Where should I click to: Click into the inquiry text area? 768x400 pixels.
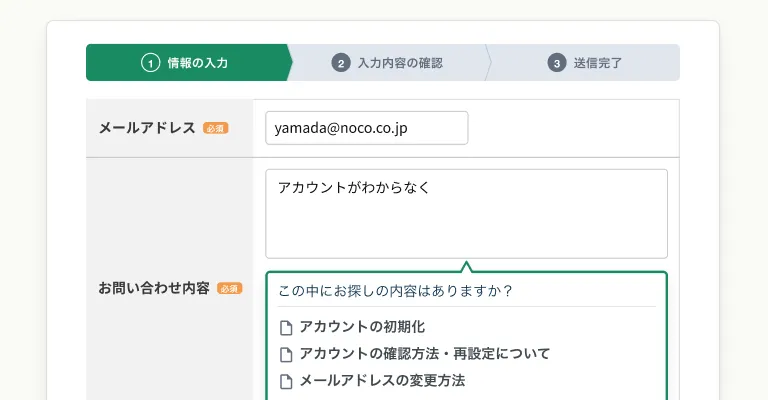coord(466,213)
